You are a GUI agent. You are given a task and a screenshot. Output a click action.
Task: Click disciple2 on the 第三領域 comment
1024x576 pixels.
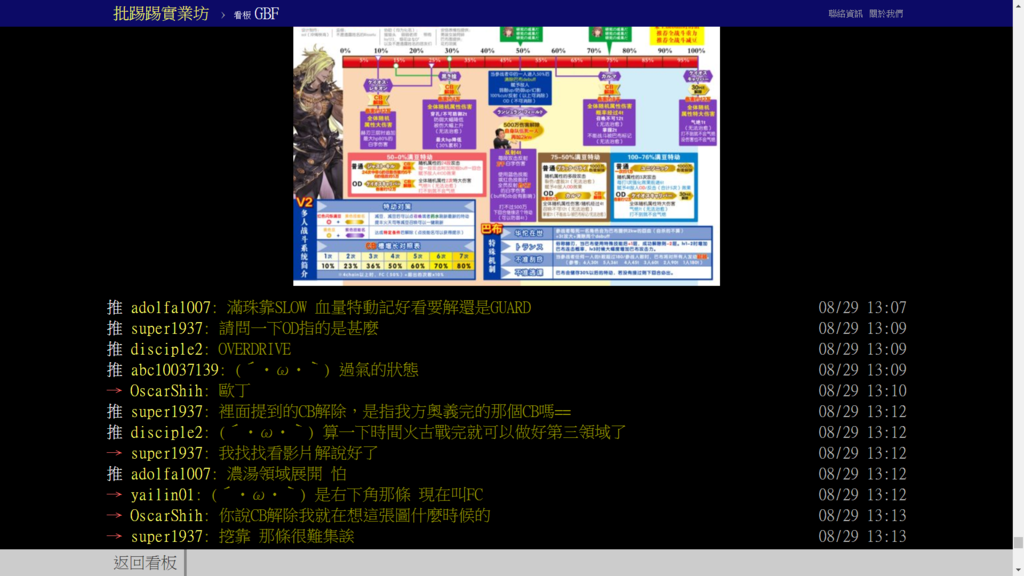point(167,432)
